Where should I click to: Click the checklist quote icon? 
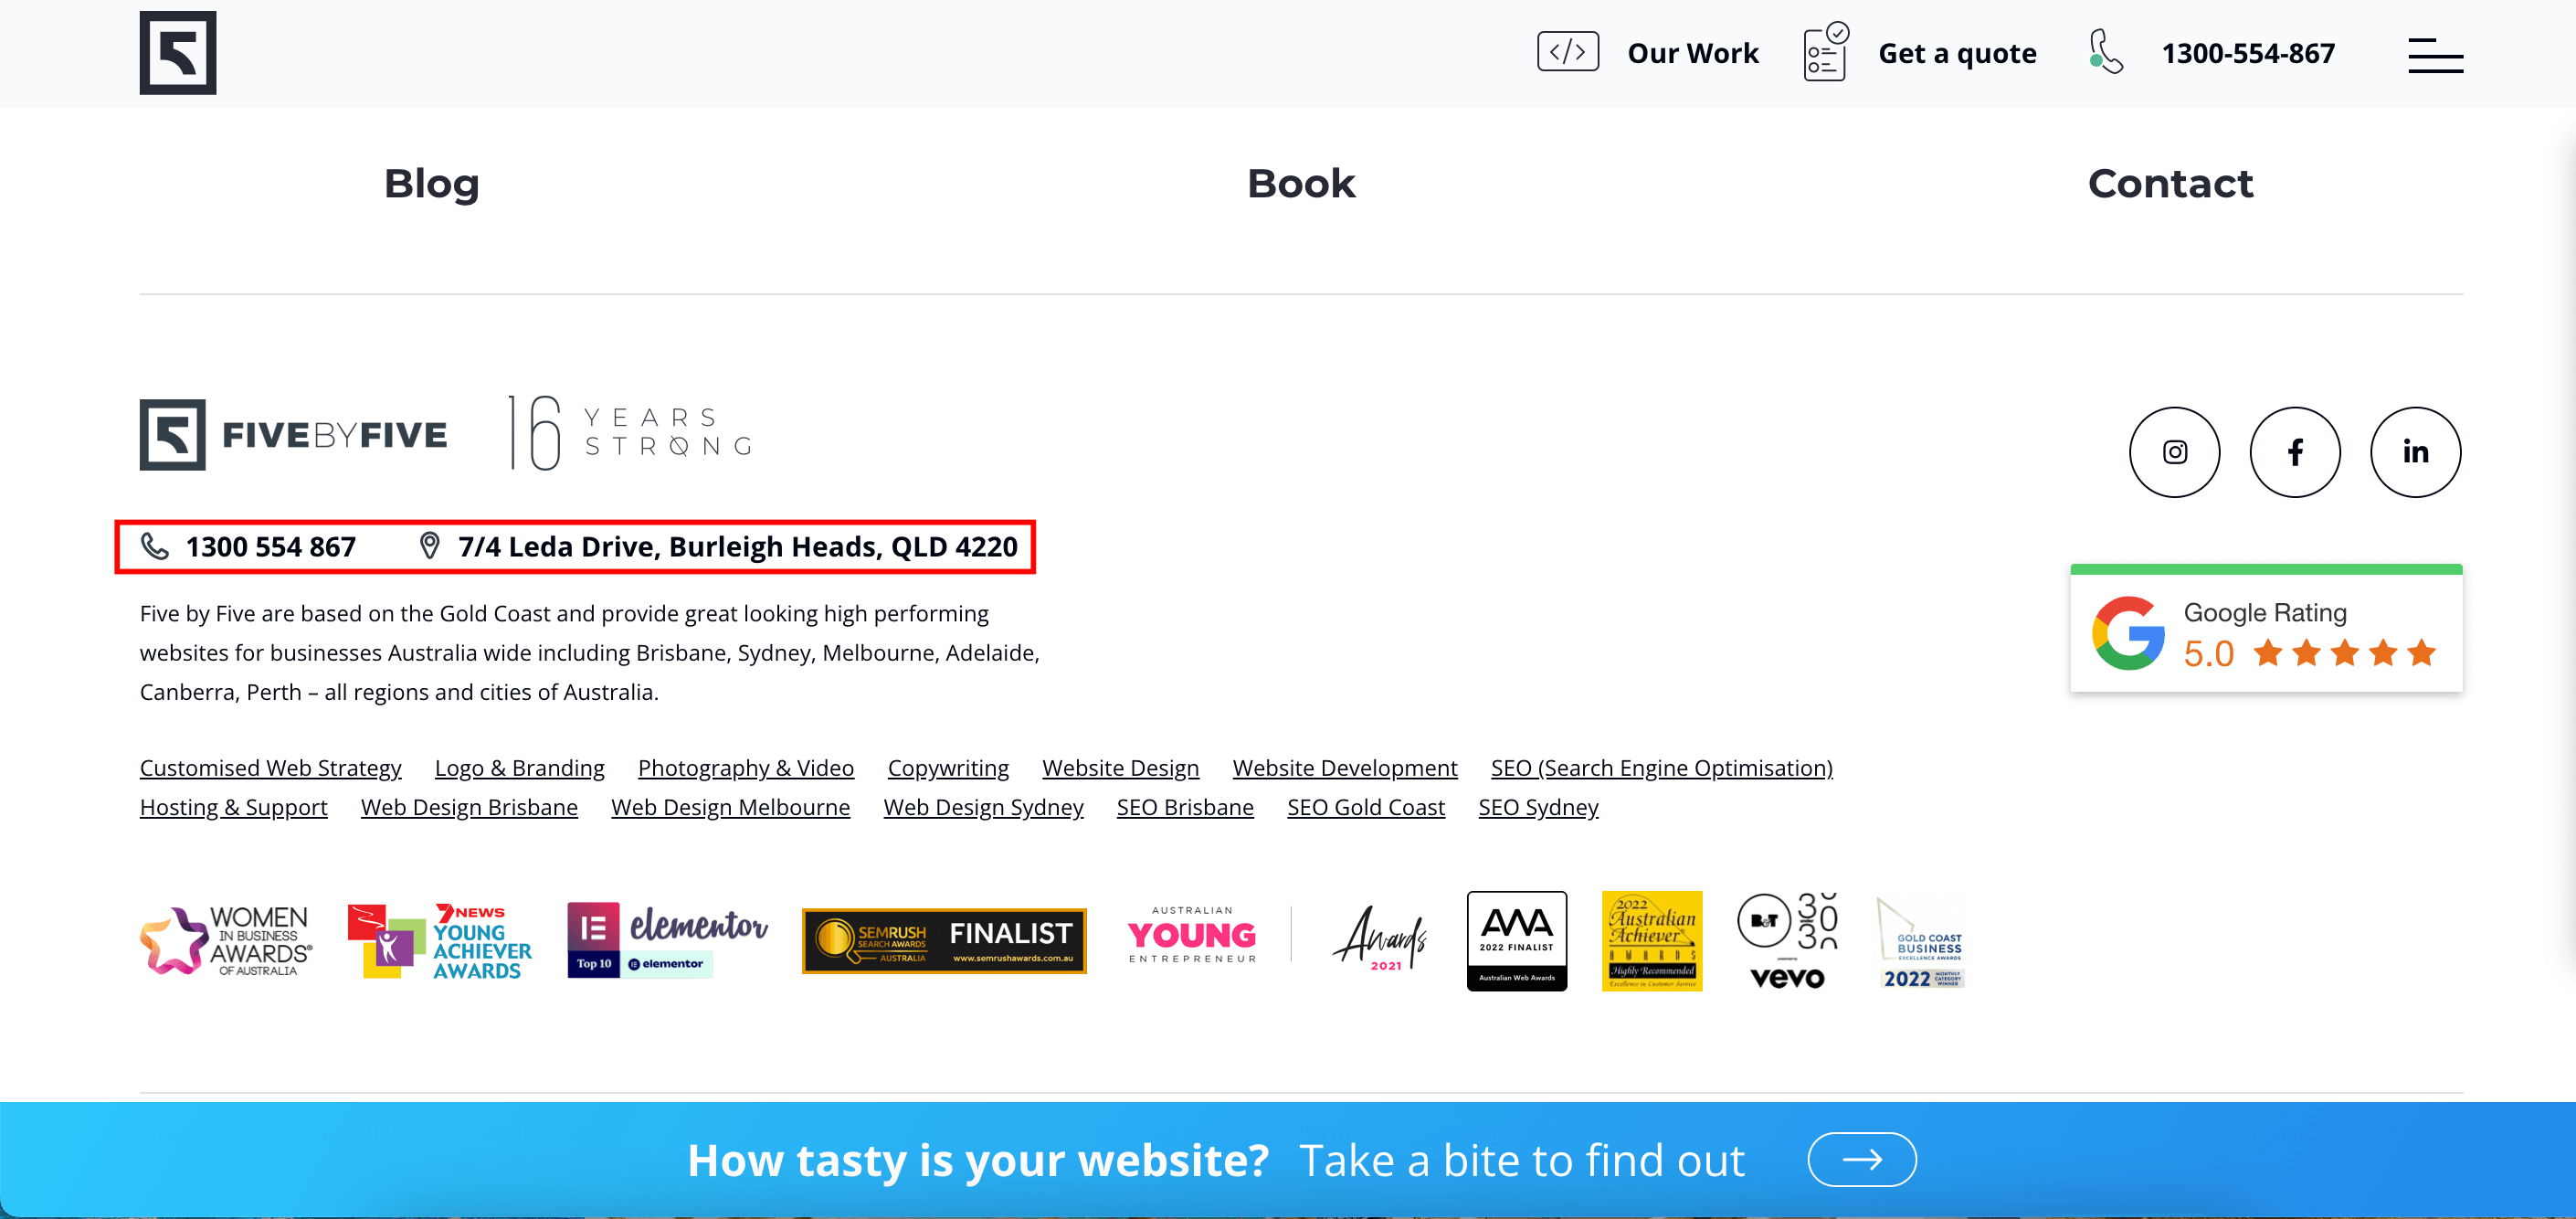pos(1824,52)
